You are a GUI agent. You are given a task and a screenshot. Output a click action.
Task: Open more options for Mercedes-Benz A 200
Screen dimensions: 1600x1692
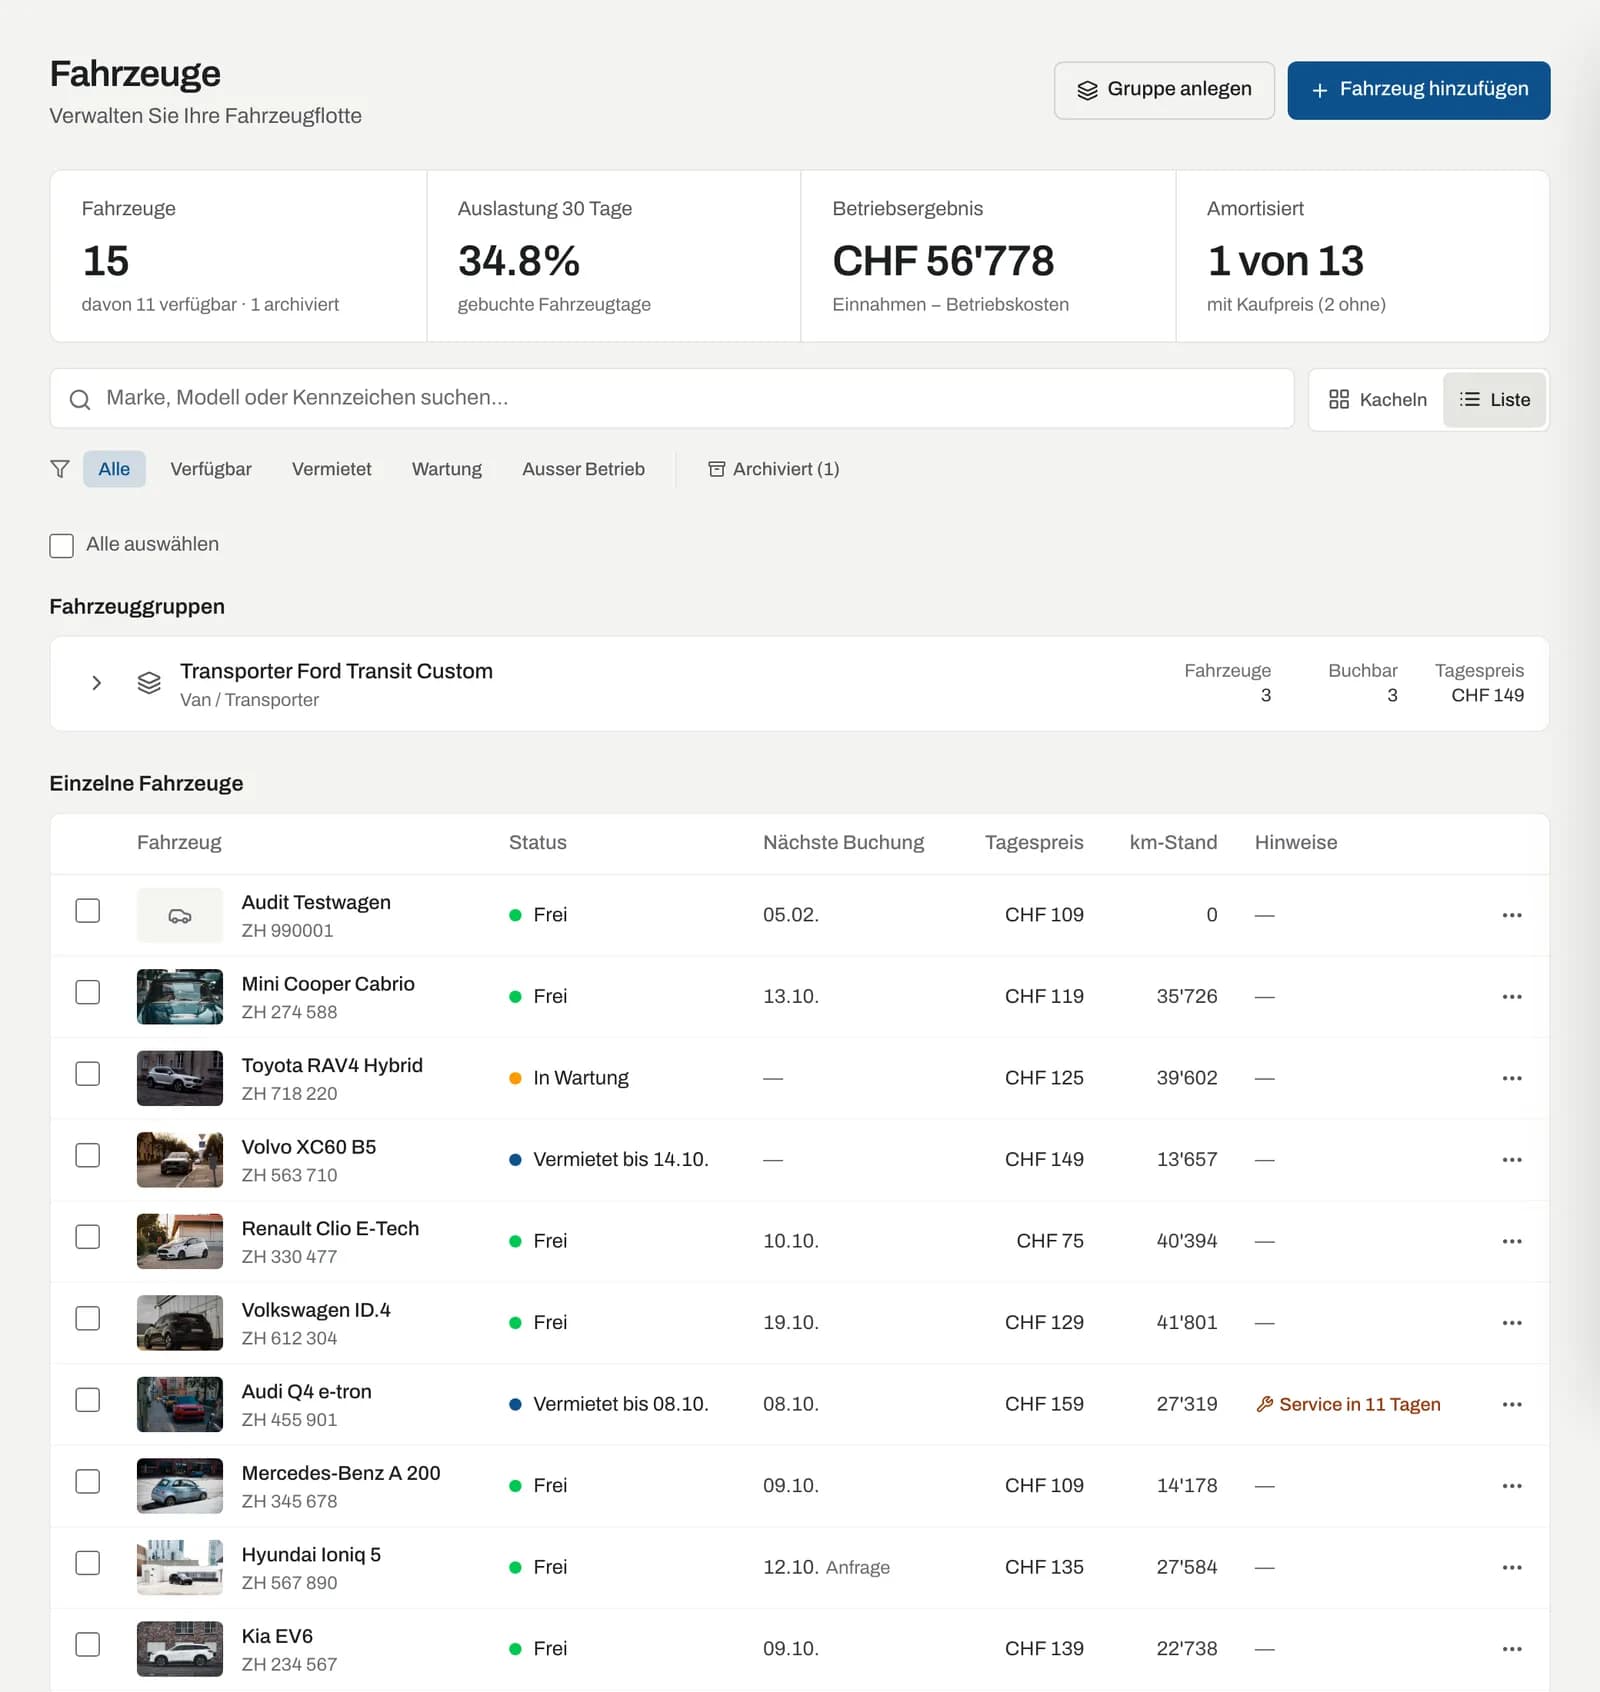coord(1511,1486)
